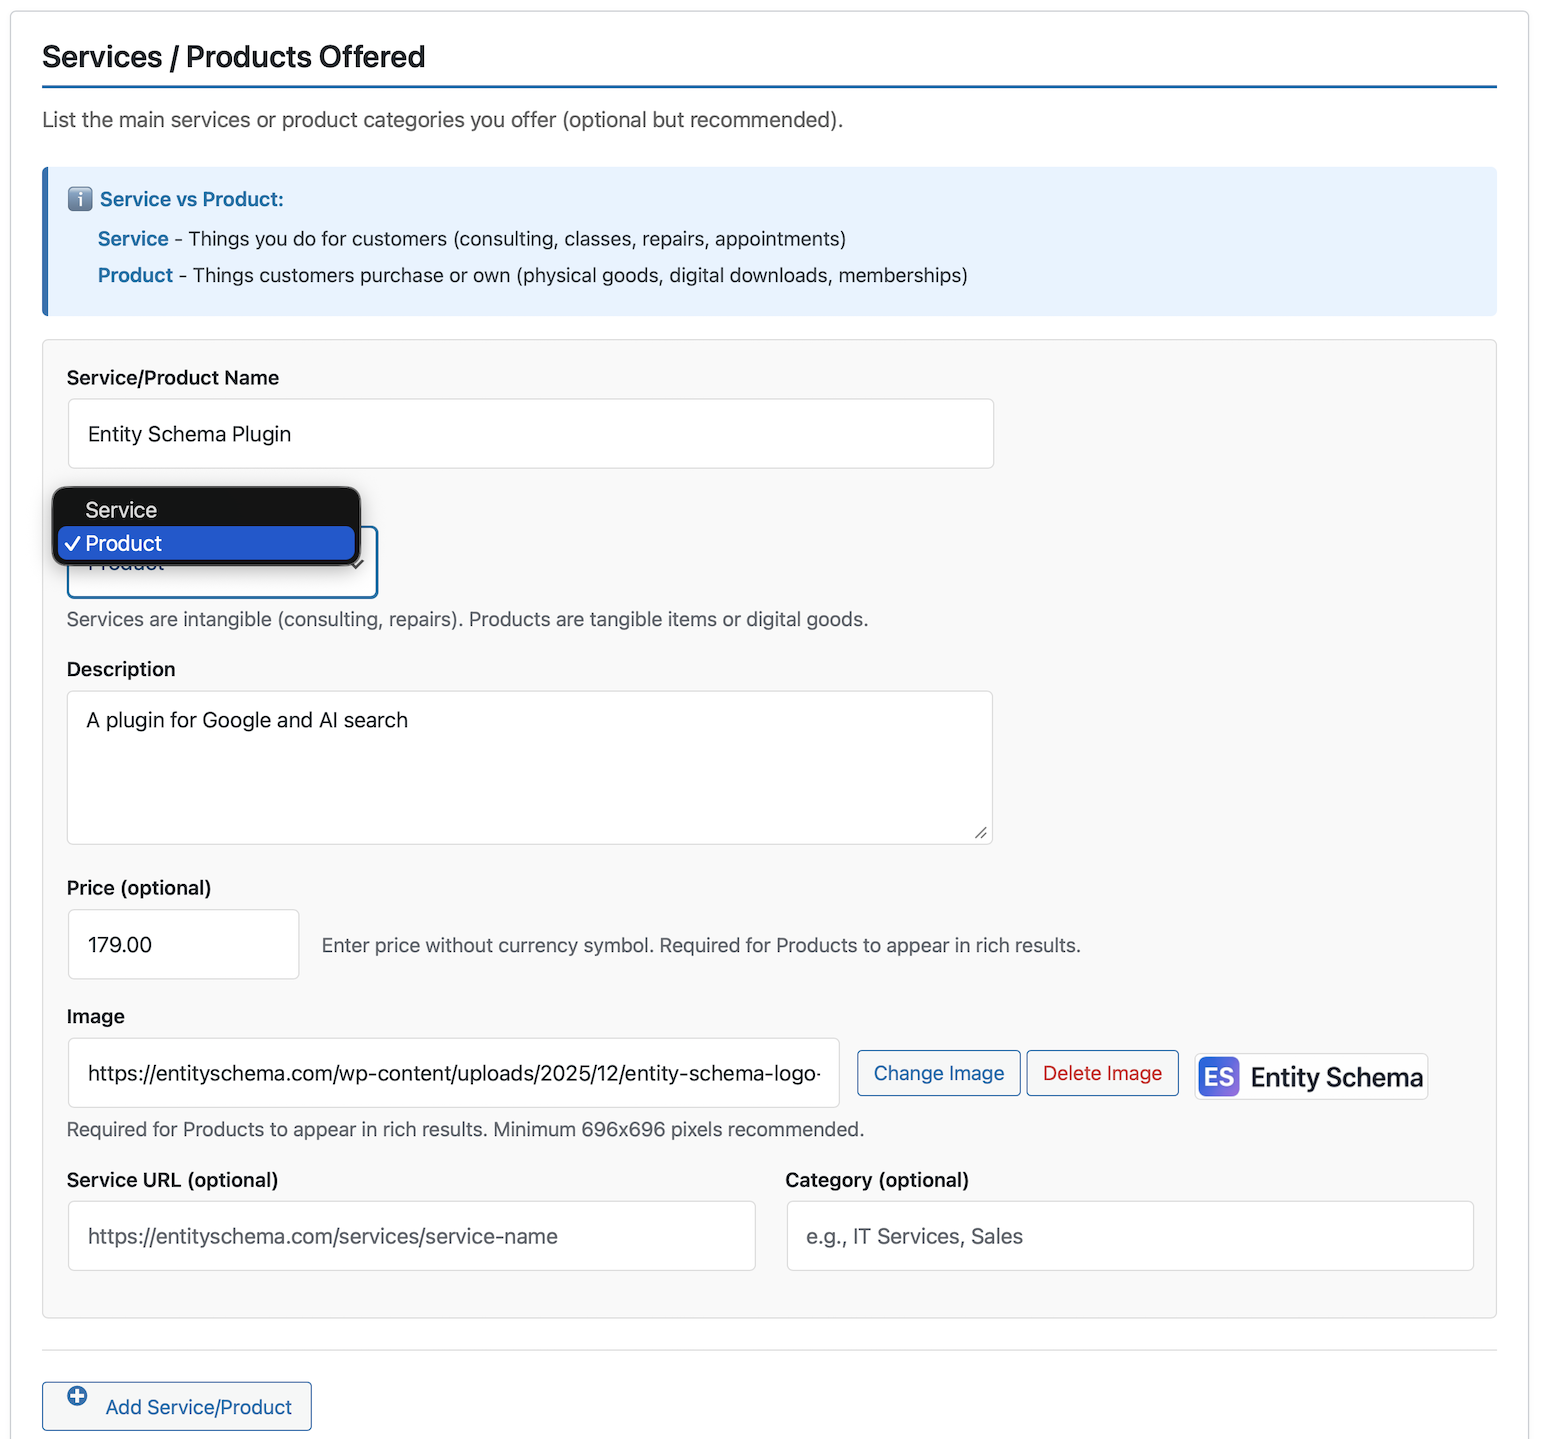1544x1439 pixels.
Task: Click the Category input field
Action: tap(1130, 1236)
